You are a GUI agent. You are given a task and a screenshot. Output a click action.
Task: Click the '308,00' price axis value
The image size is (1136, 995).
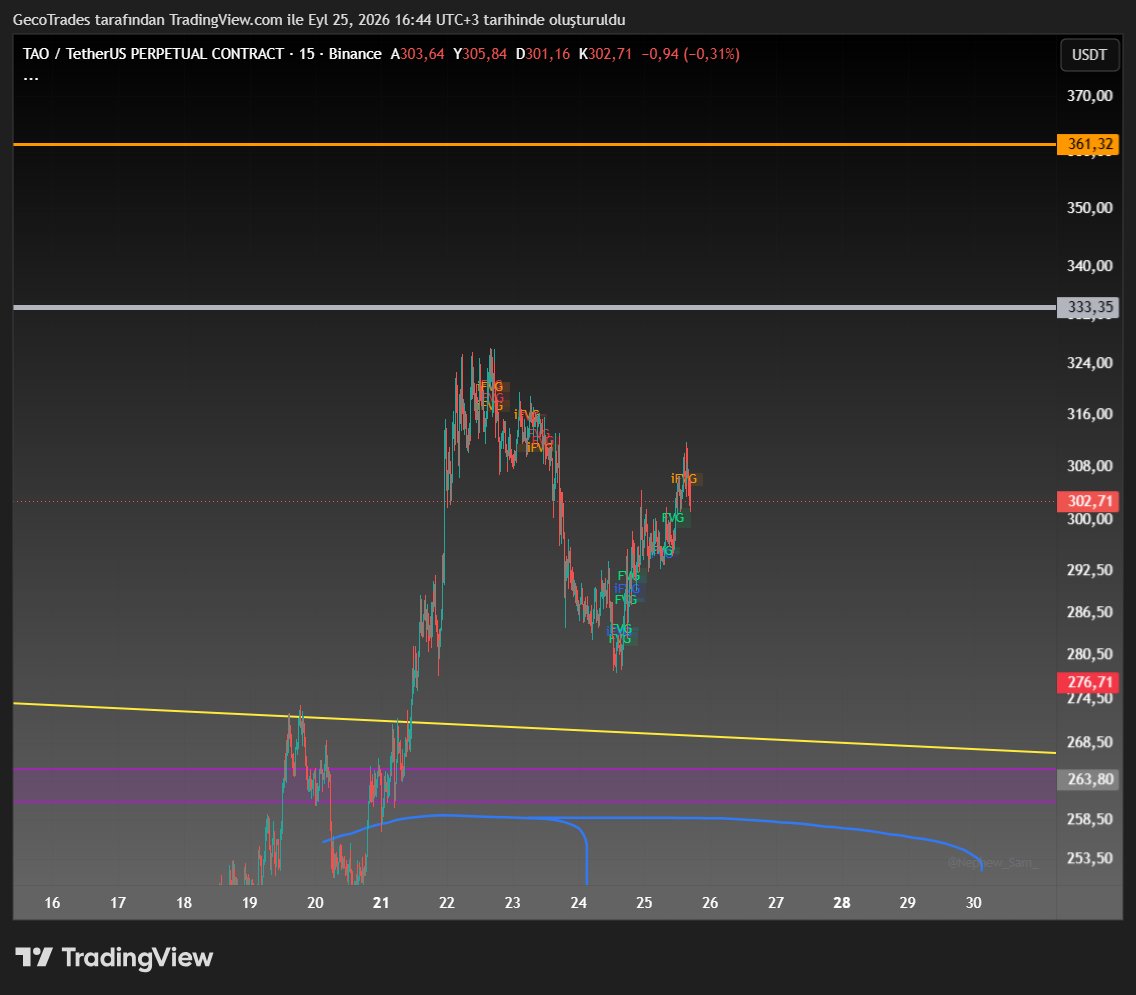1089,466
